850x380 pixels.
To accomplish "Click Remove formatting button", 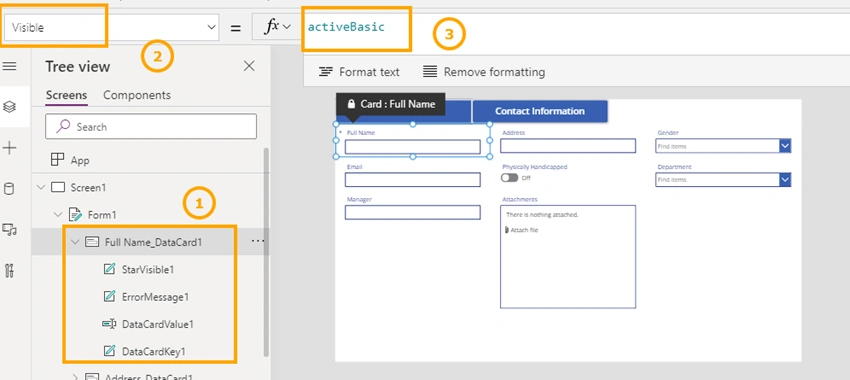I will point(484,72).
